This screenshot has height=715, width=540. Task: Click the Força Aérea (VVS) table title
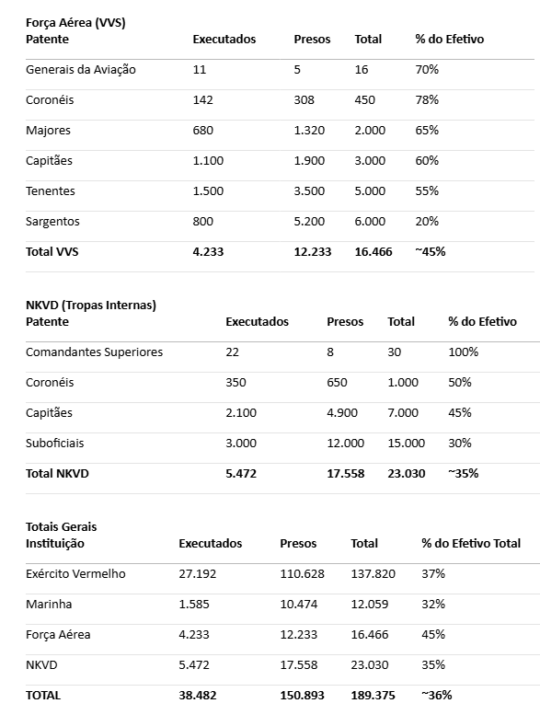[x=75, y=23]
